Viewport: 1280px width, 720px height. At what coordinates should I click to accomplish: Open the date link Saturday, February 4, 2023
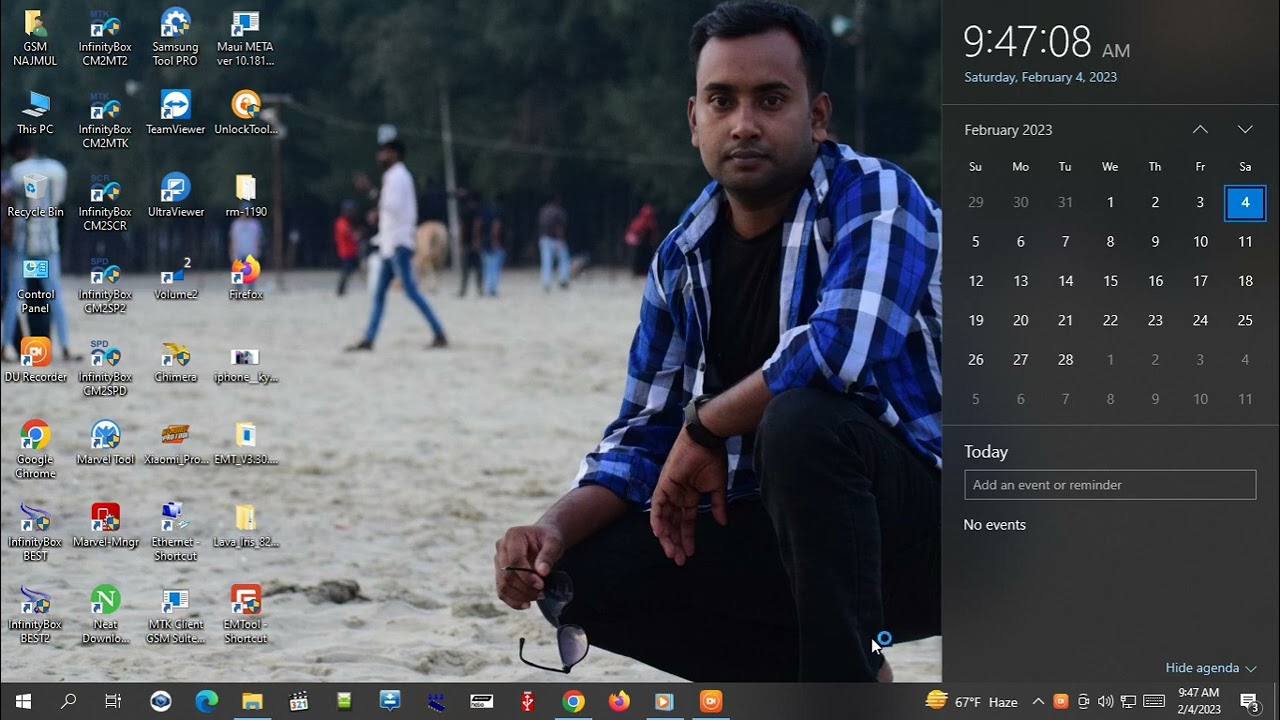(x=1040, y=77)
